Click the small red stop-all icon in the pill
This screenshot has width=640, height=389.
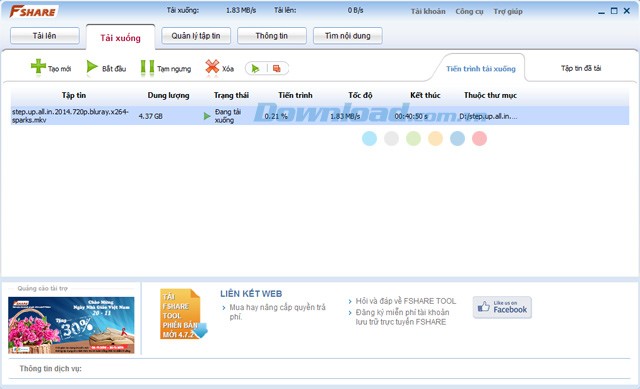277,69
